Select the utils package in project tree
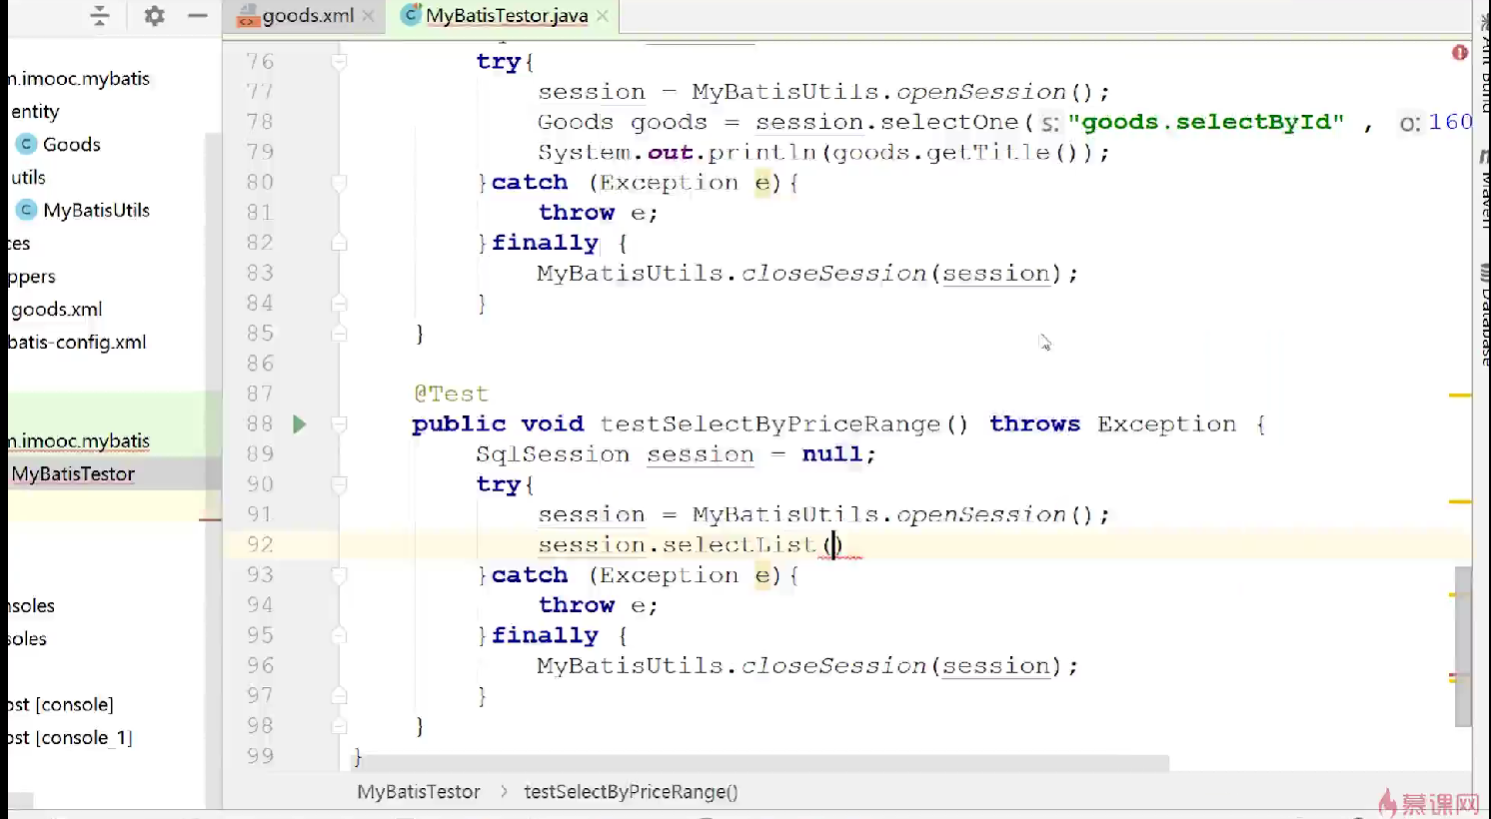1491x819 pixels. (28, 178)
